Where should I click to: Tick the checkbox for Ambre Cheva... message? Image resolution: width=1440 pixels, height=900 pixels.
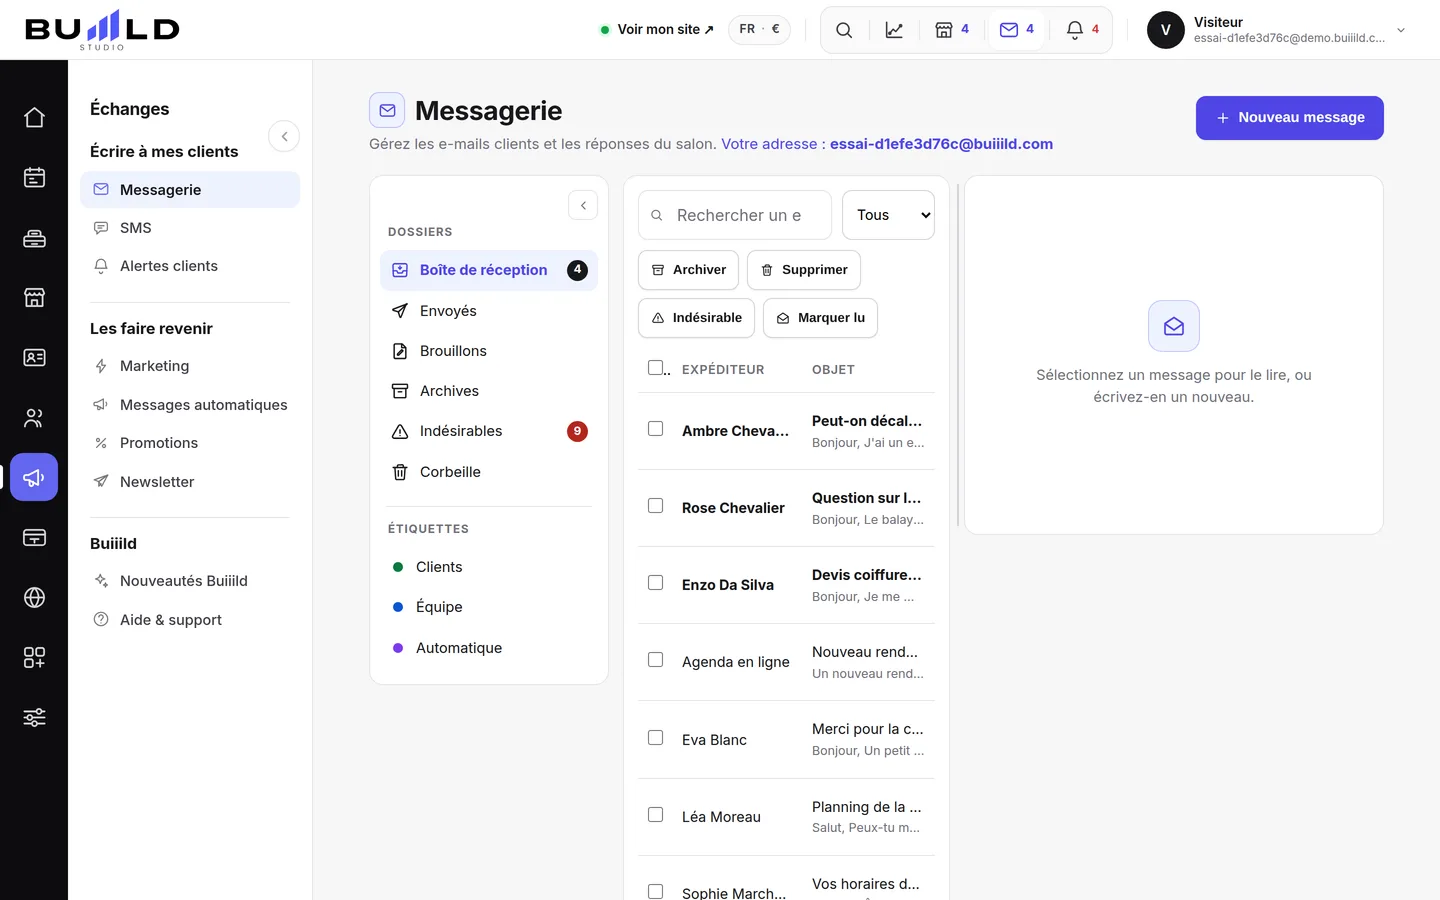coord(655,429)
